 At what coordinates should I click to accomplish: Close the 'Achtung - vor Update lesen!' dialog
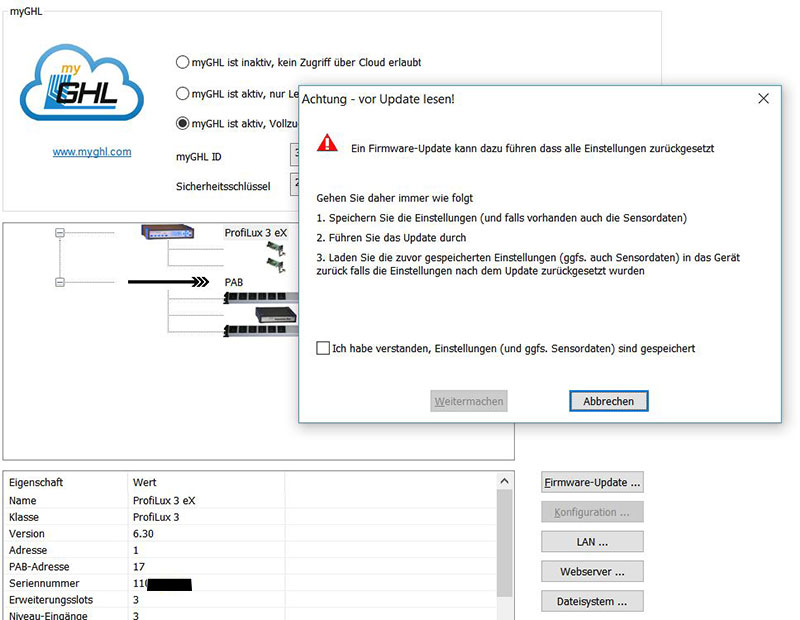click(763, 99)
